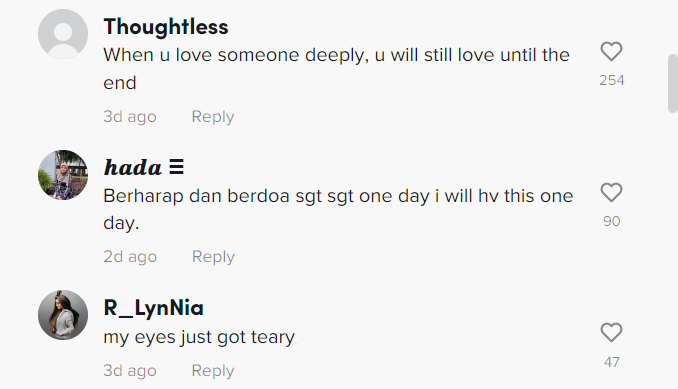Open Thoughtless's default avatar profile
678x389 pixels.
tap(63, 34)
